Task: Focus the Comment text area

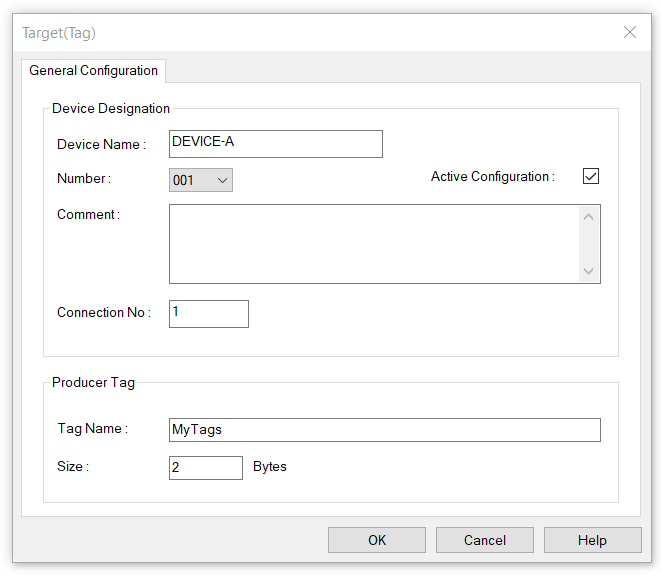Action: [x=374, y=244]
